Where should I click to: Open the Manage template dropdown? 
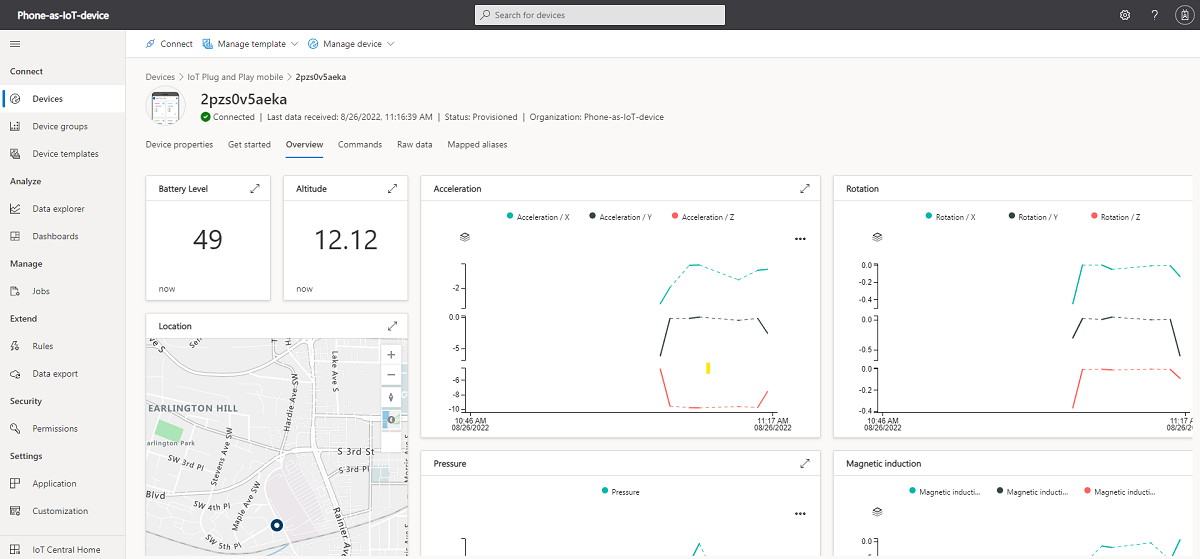click(250, 44)
